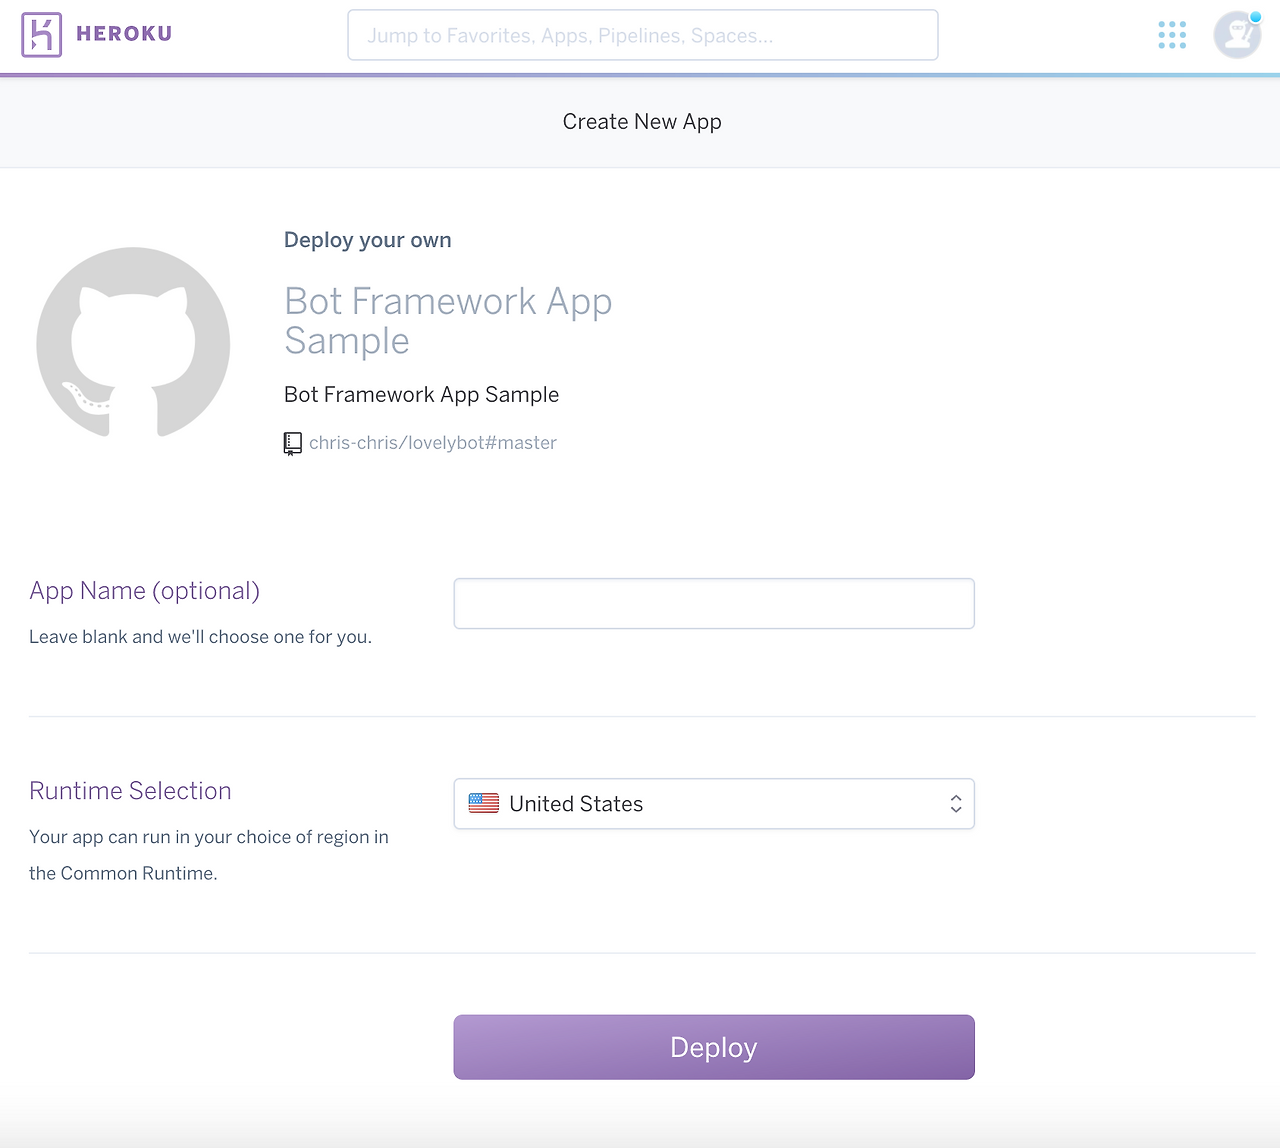Expand region choices to change from United States
1280x1148 pixels.
click(x=713, y=803)
